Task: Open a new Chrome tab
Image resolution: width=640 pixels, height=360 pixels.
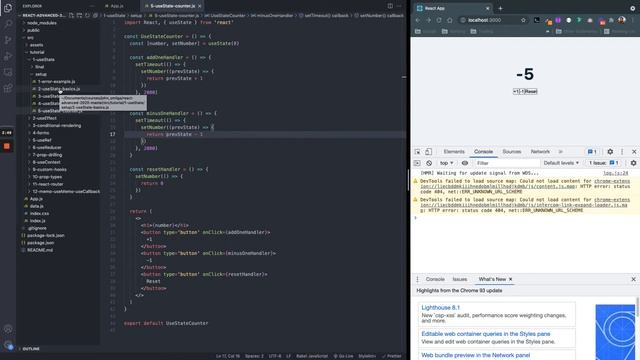Action: (500, 8)
